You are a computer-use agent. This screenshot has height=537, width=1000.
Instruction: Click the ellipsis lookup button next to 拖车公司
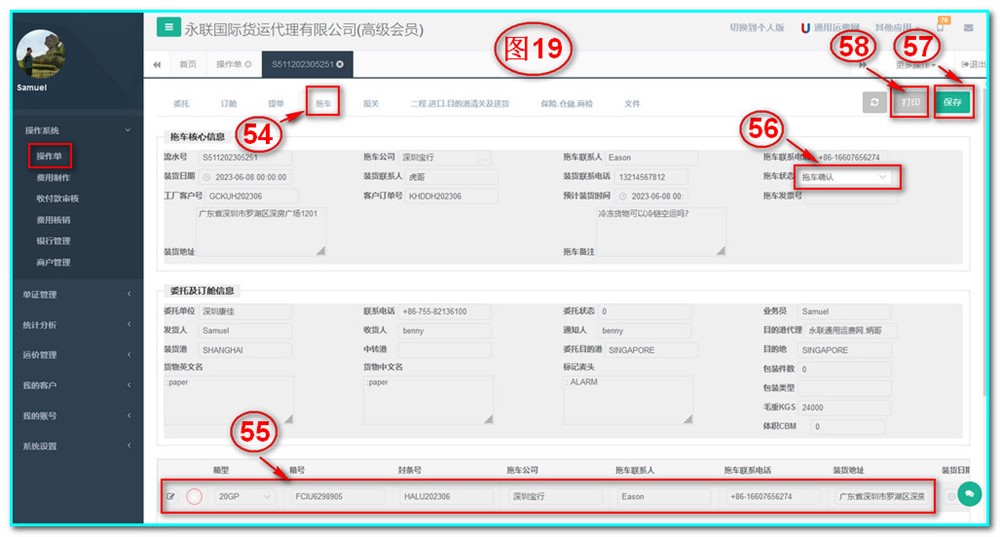485,158
